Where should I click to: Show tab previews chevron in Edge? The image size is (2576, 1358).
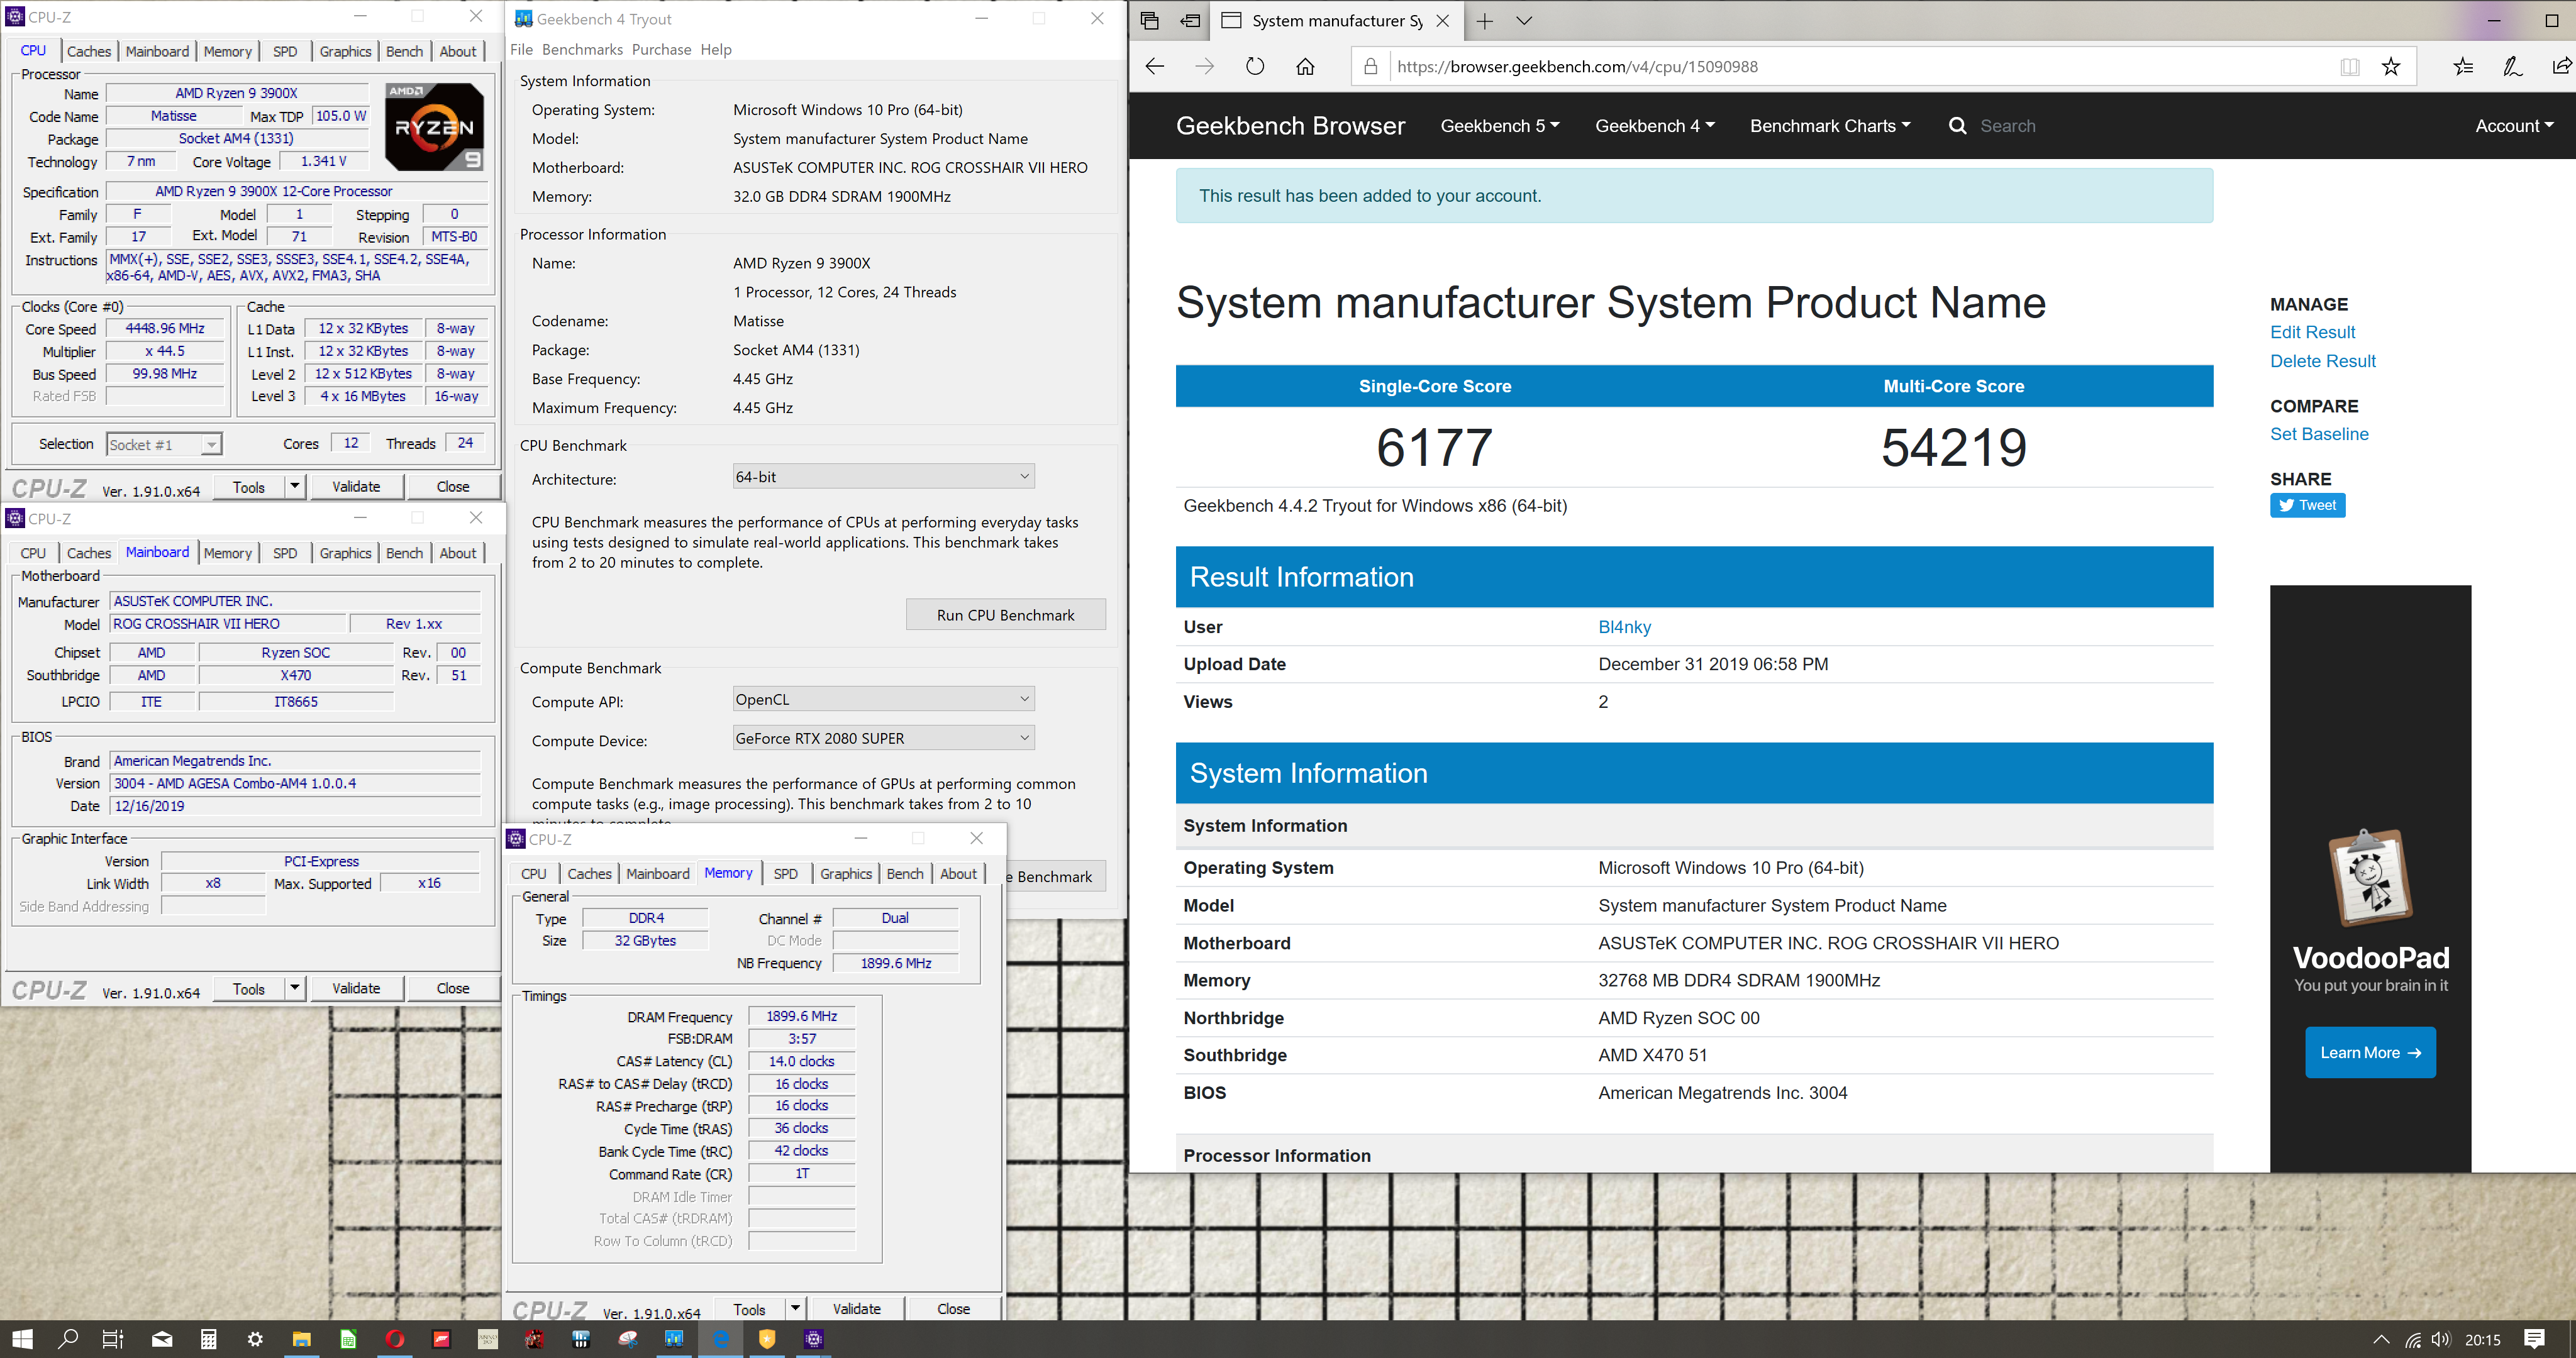pos(1524,20)
